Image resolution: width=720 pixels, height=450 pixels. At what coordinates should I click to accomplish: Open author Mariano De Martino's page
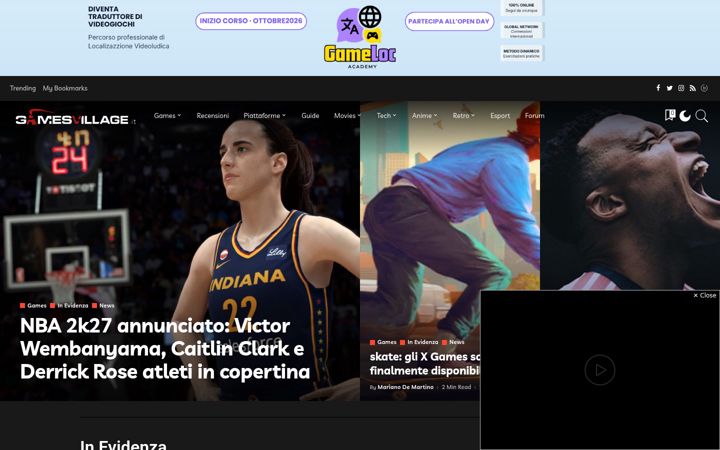click(405, 387)
